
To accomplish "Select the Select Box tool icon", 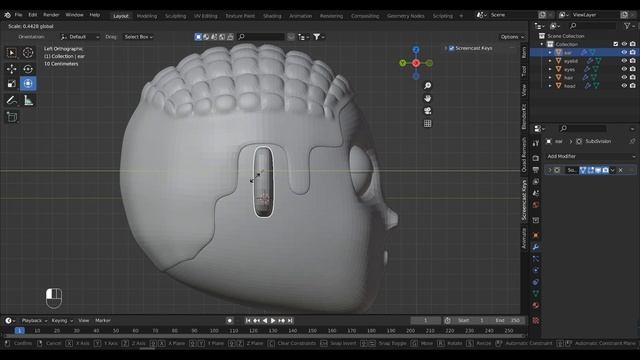I will coord(12,53).
